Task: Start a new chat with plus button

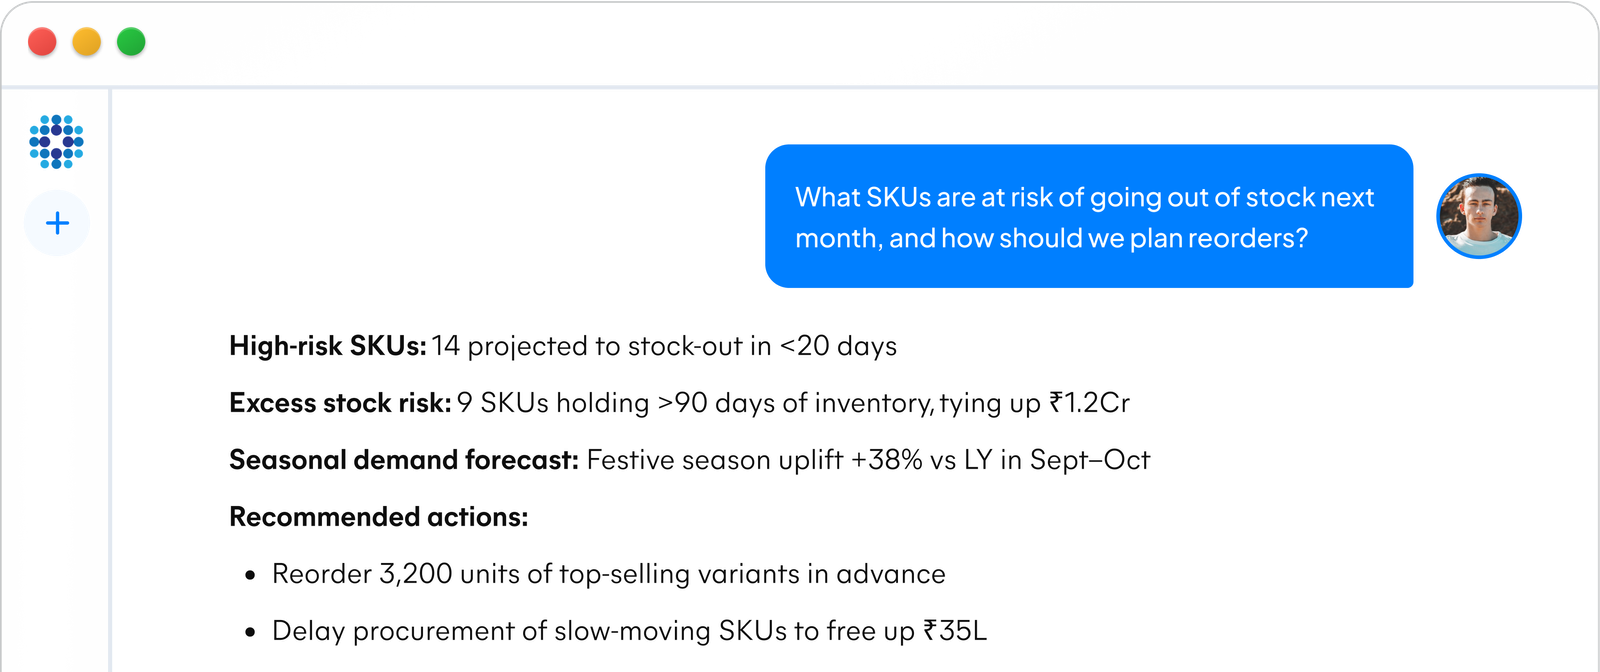Action: pos(57,222)
